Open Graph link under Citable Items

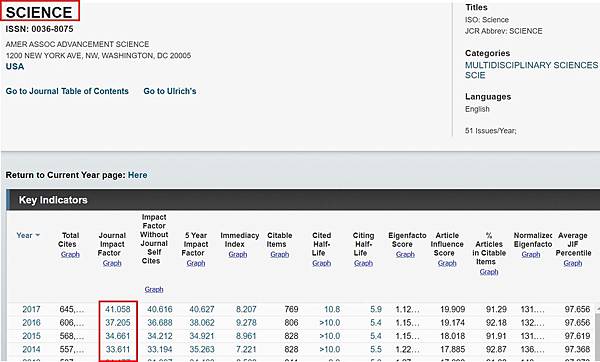point(279,254)
